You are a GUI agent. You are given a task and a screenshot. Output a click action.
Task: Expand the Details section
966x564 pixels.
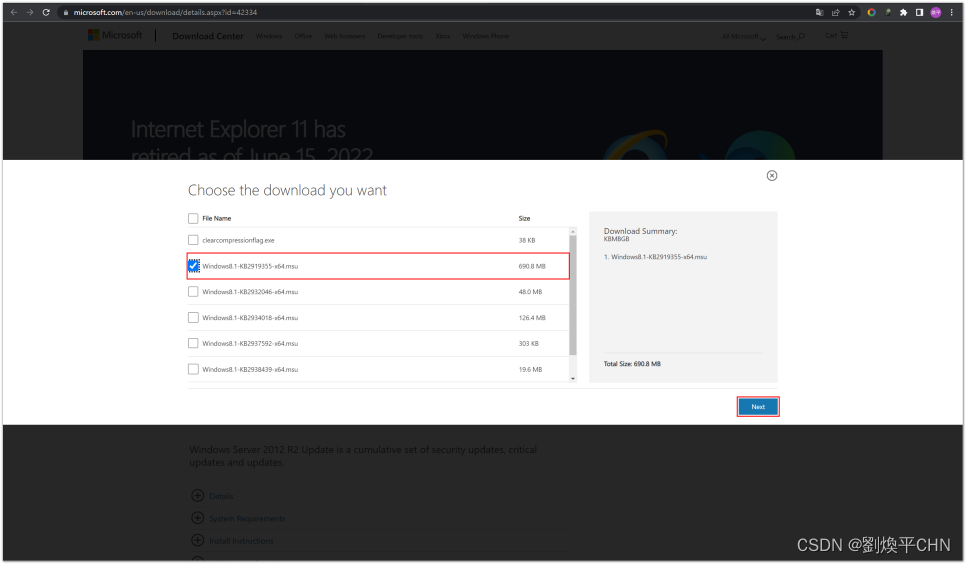click(213, 496)
